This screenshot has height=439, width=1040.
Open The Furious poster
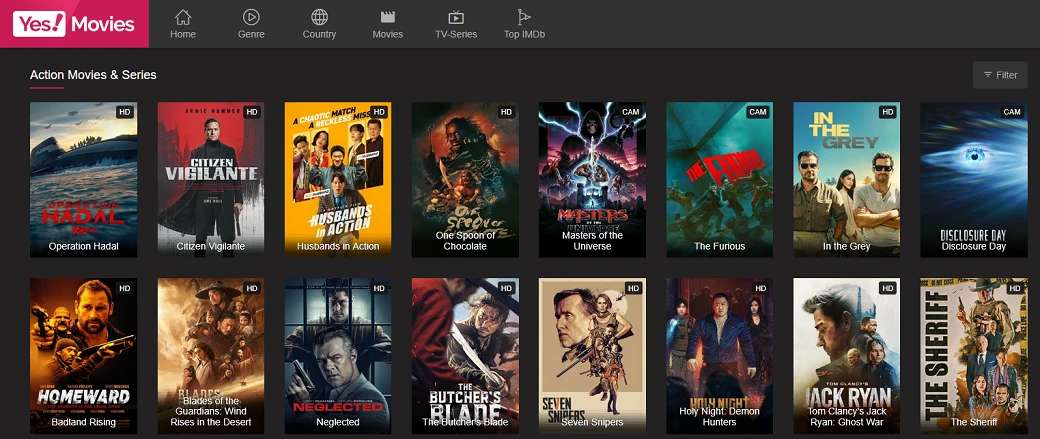720,180
